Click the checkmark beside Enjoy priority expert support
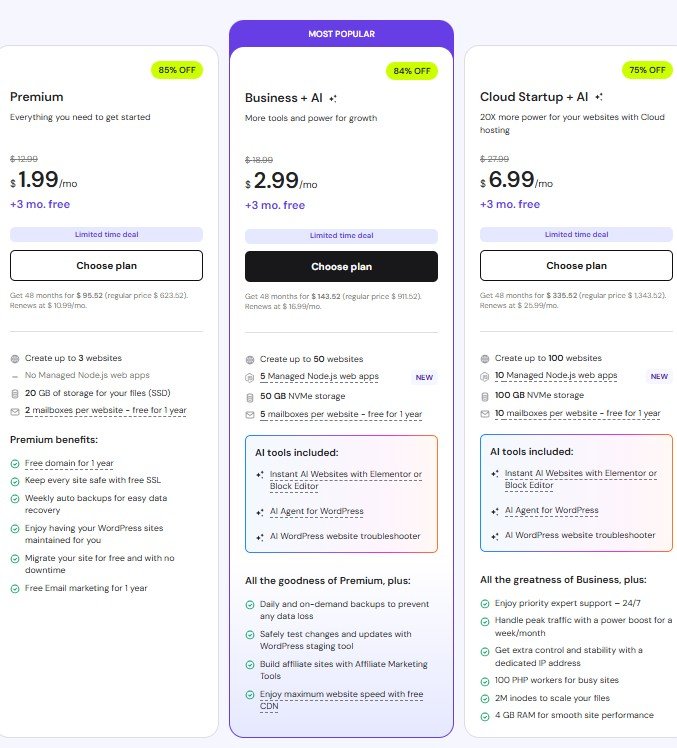 click(x=485, y=604)
